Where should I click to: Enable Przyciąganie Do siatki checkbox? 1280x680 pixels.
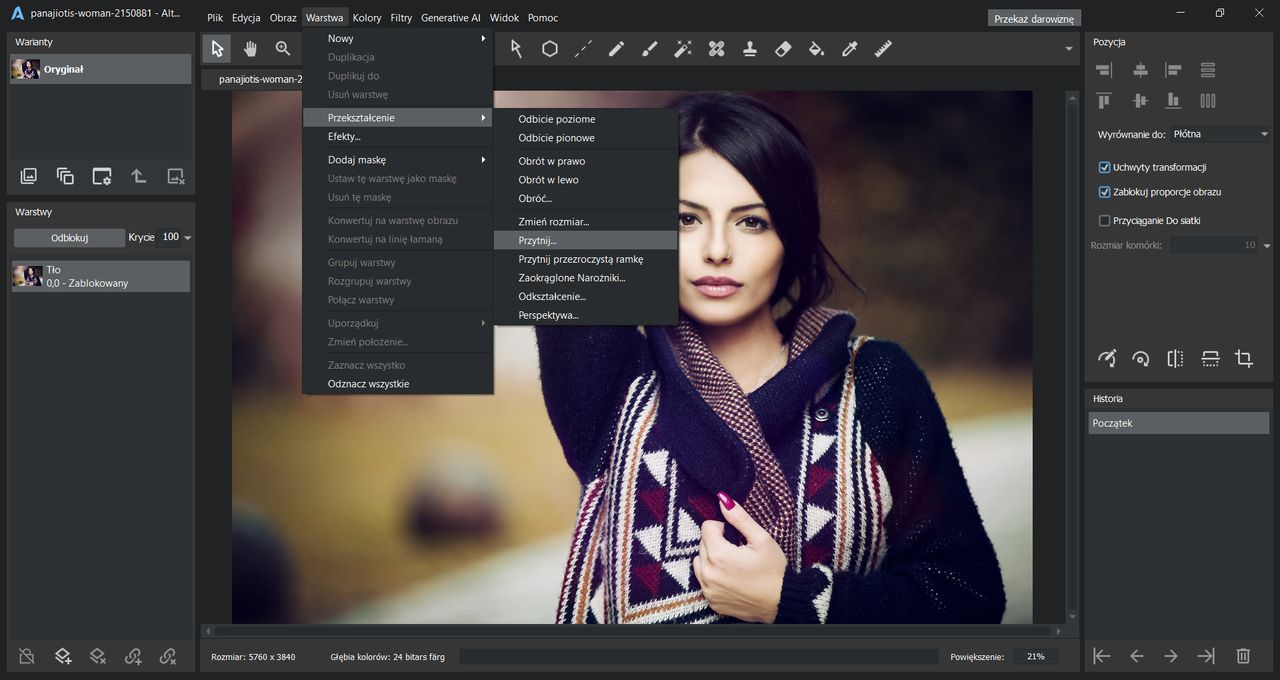click(1105, 221)
